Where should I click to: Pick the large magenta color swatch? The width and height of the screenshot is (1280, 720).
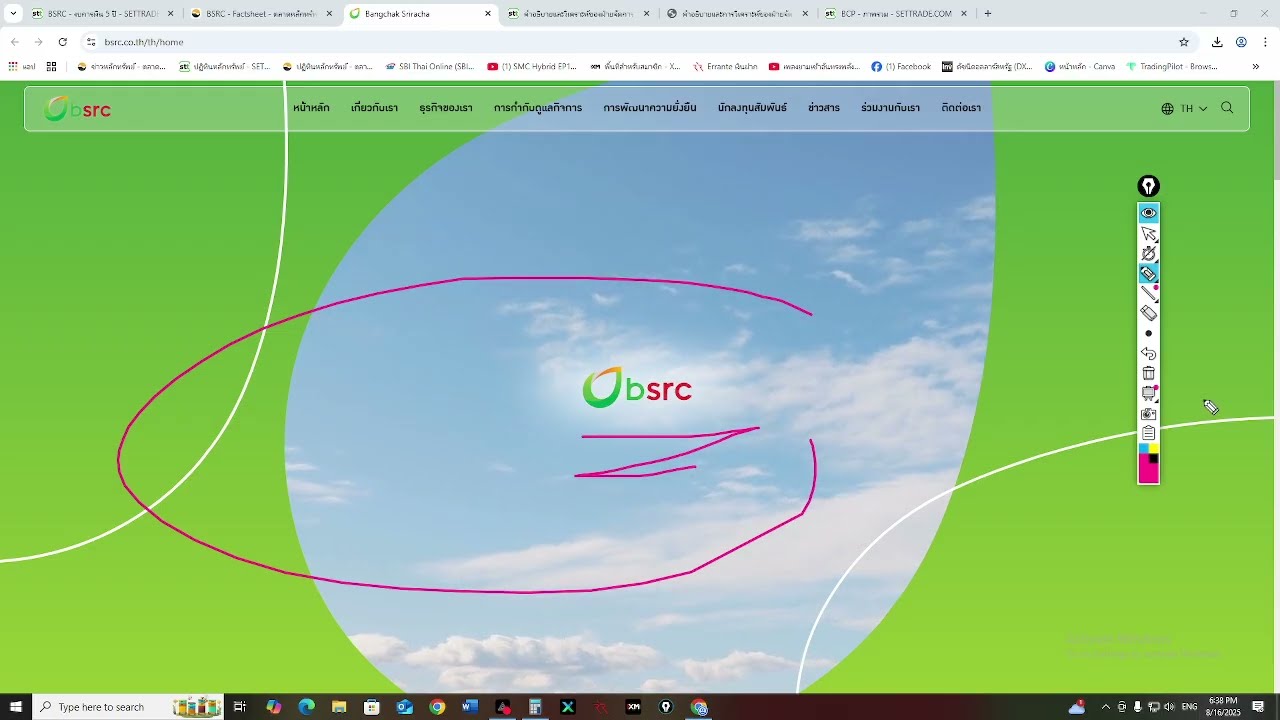[x=1148, y=473]
